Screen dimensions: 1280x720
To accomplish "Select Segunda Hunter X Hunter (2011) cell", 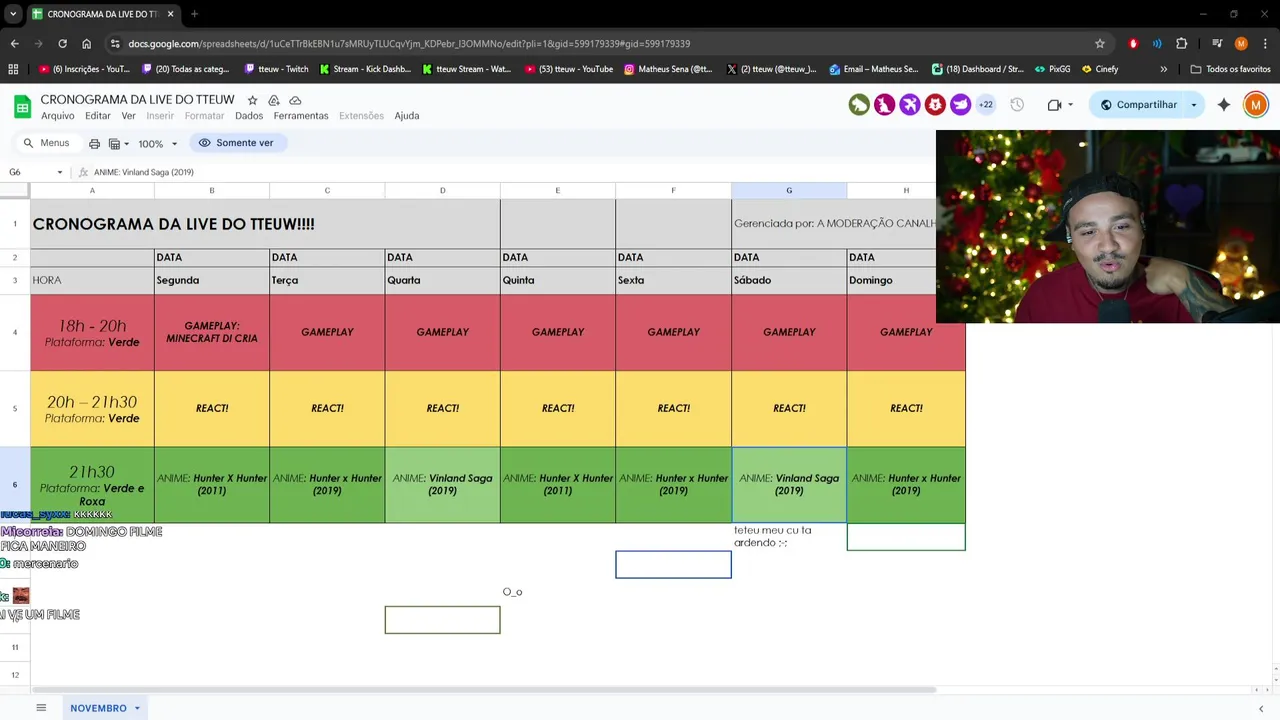I will tap(212, 485).
